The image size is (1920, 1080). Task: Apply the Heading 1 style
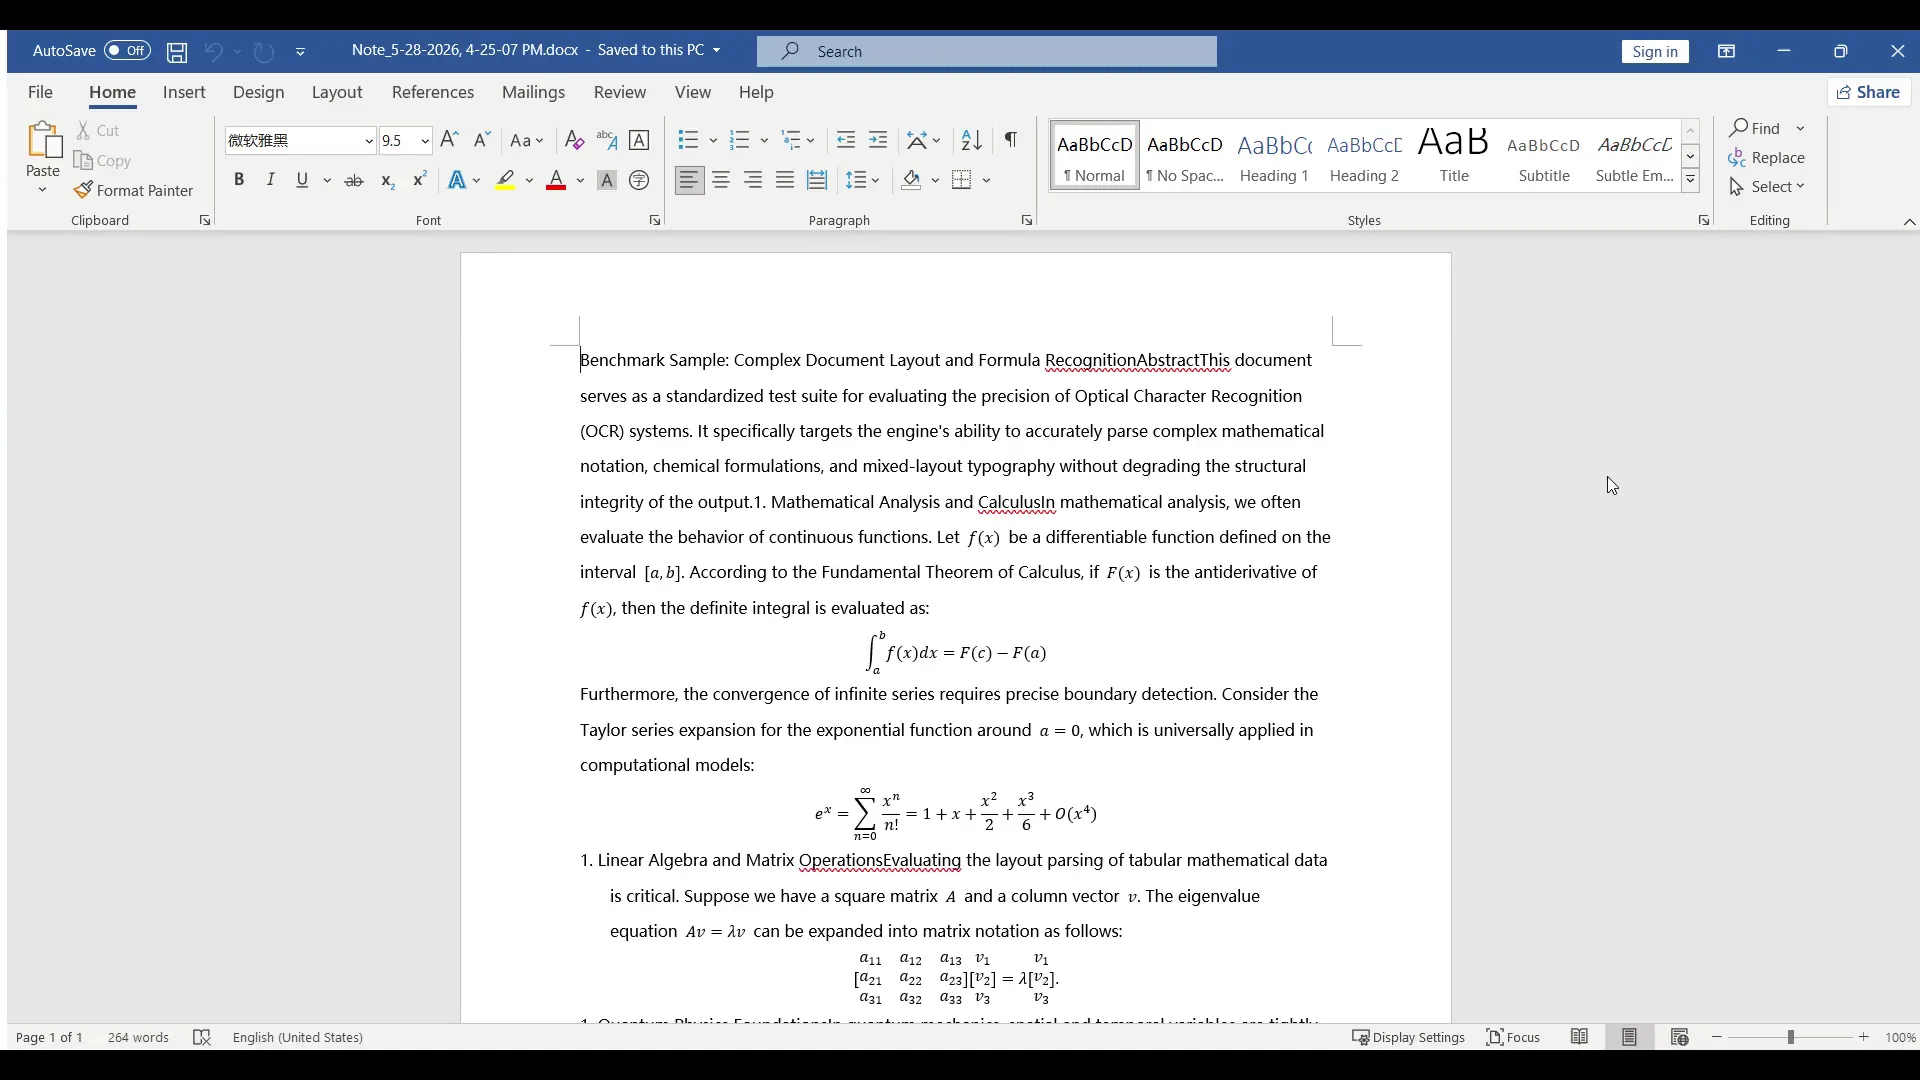pos(1274,157)
